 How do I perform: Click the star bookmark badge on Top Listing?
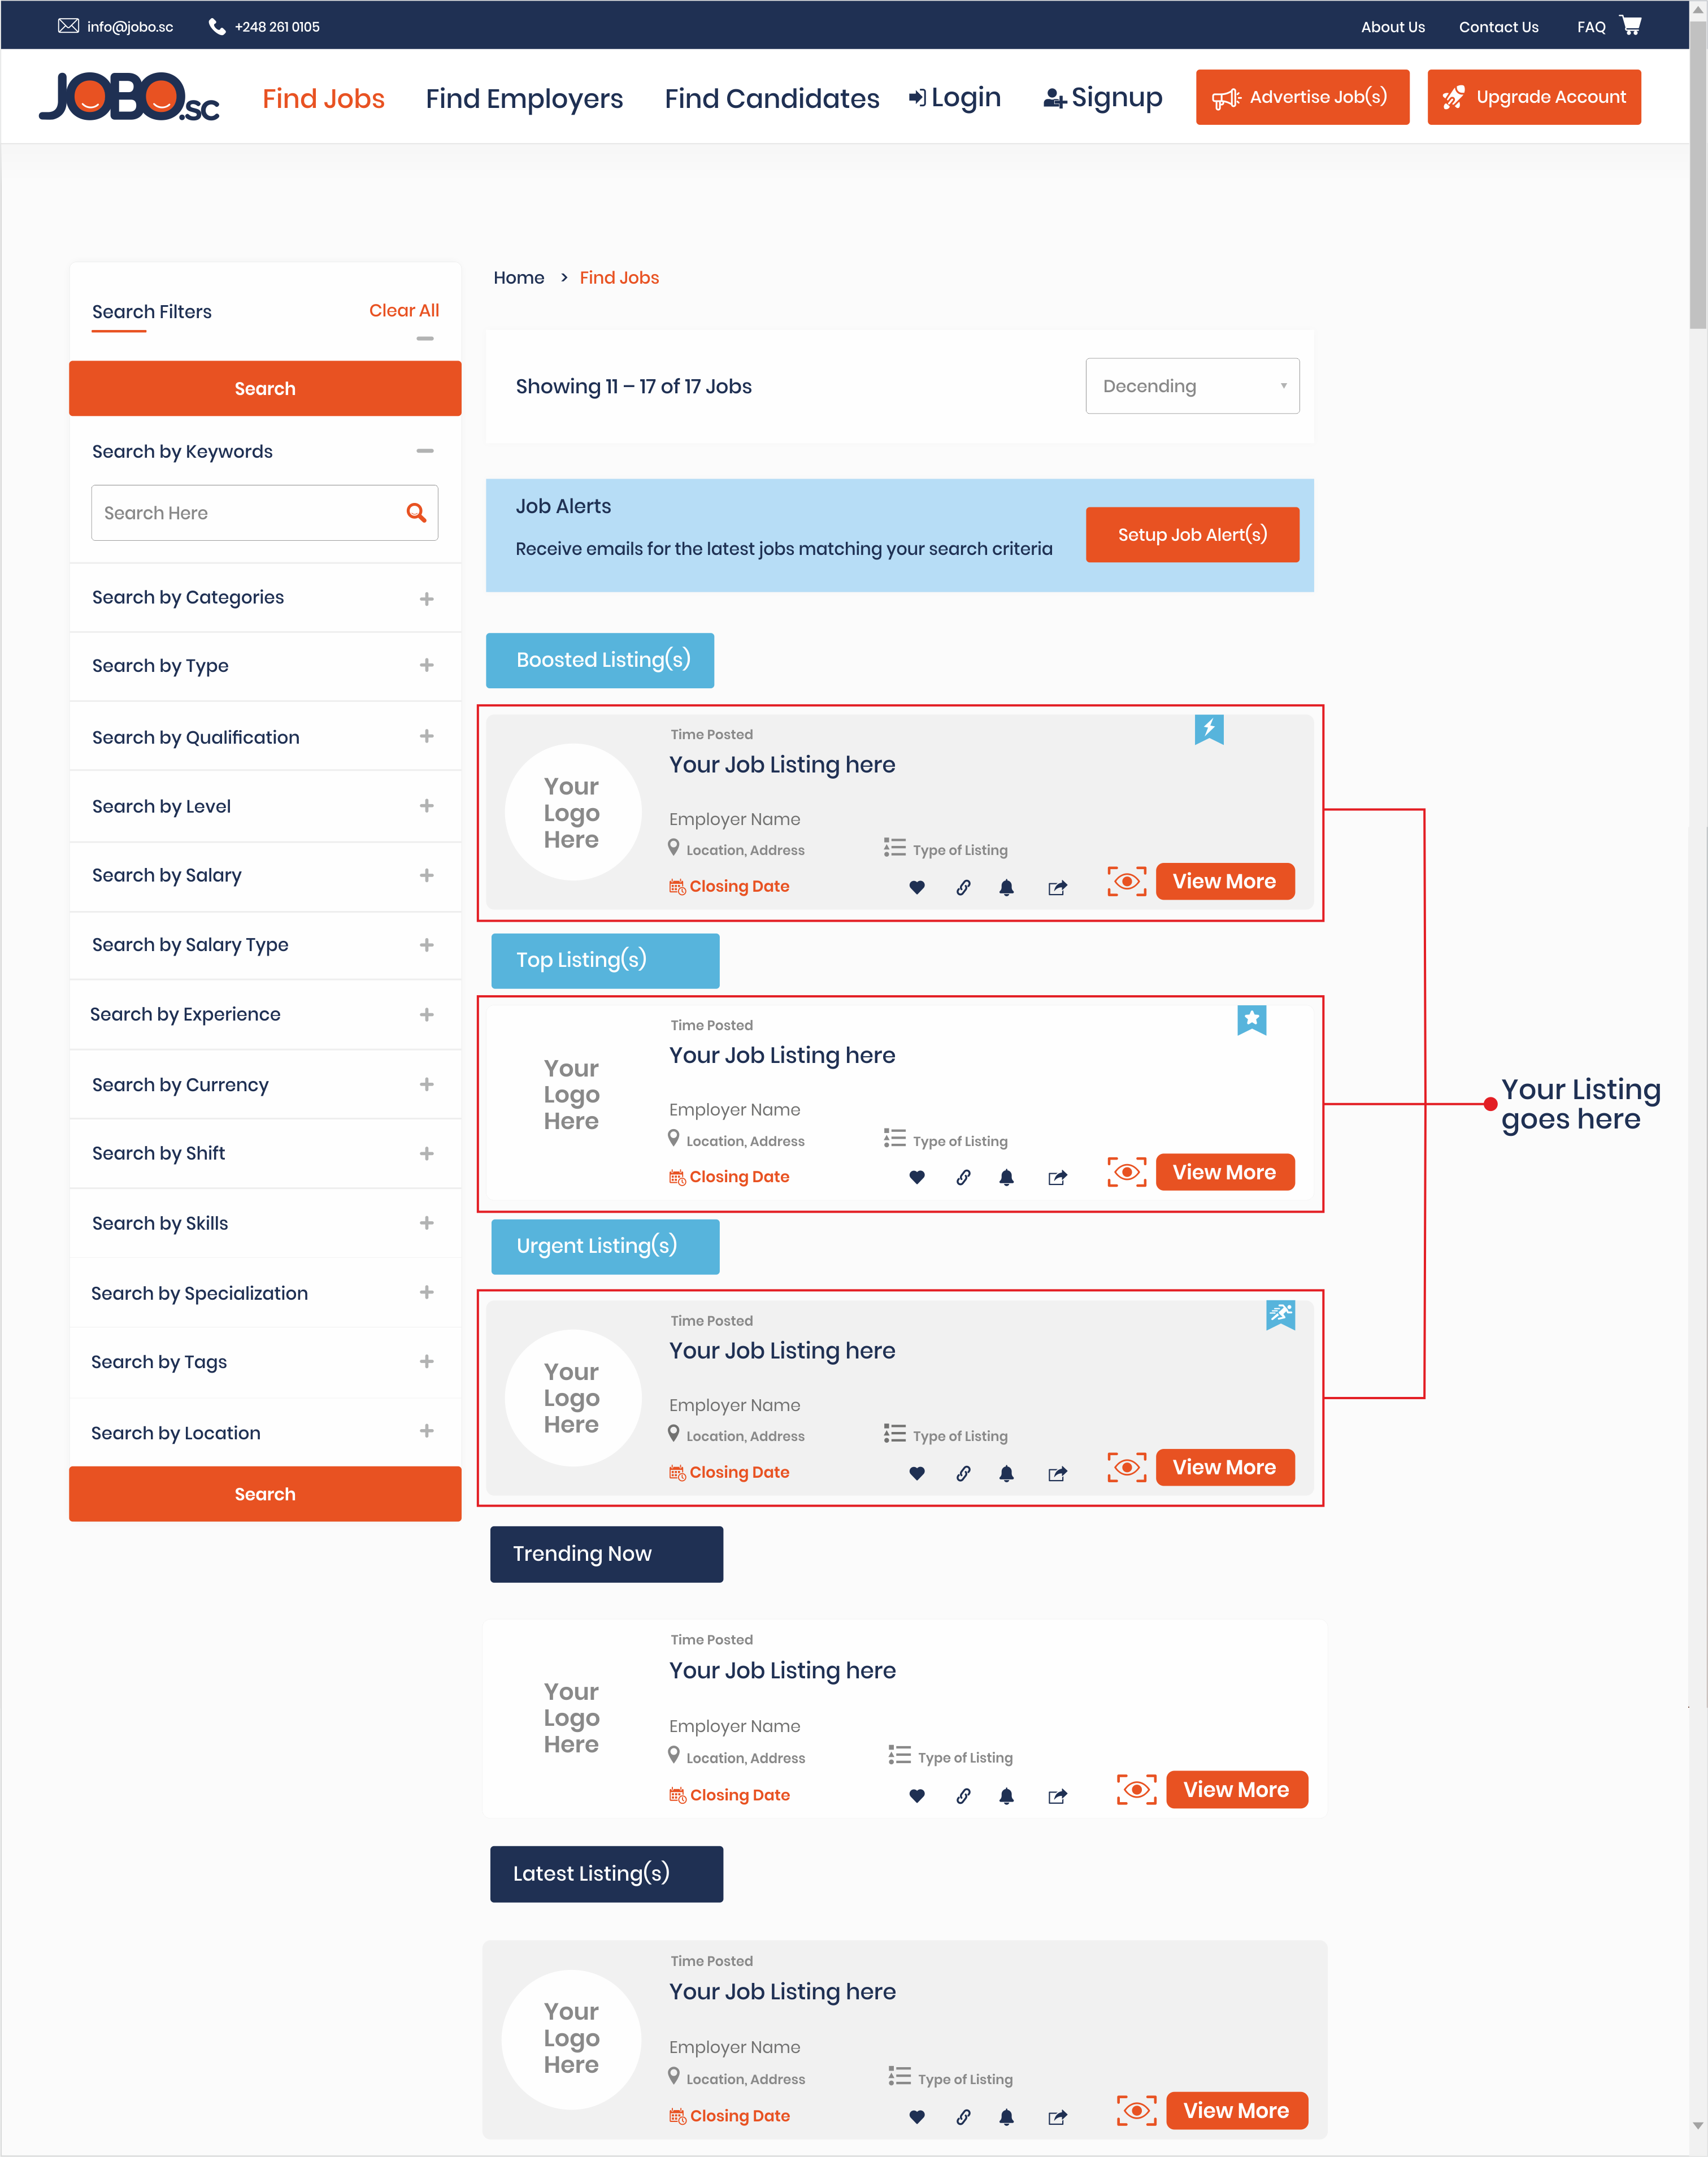[1251, 1019]
